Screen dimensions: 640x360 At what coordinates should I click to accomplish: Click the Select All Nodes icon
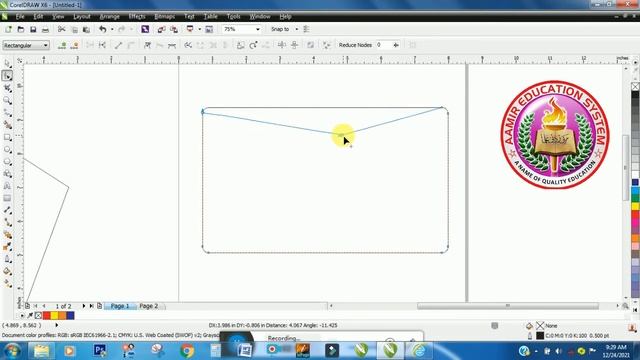(326, 45)
